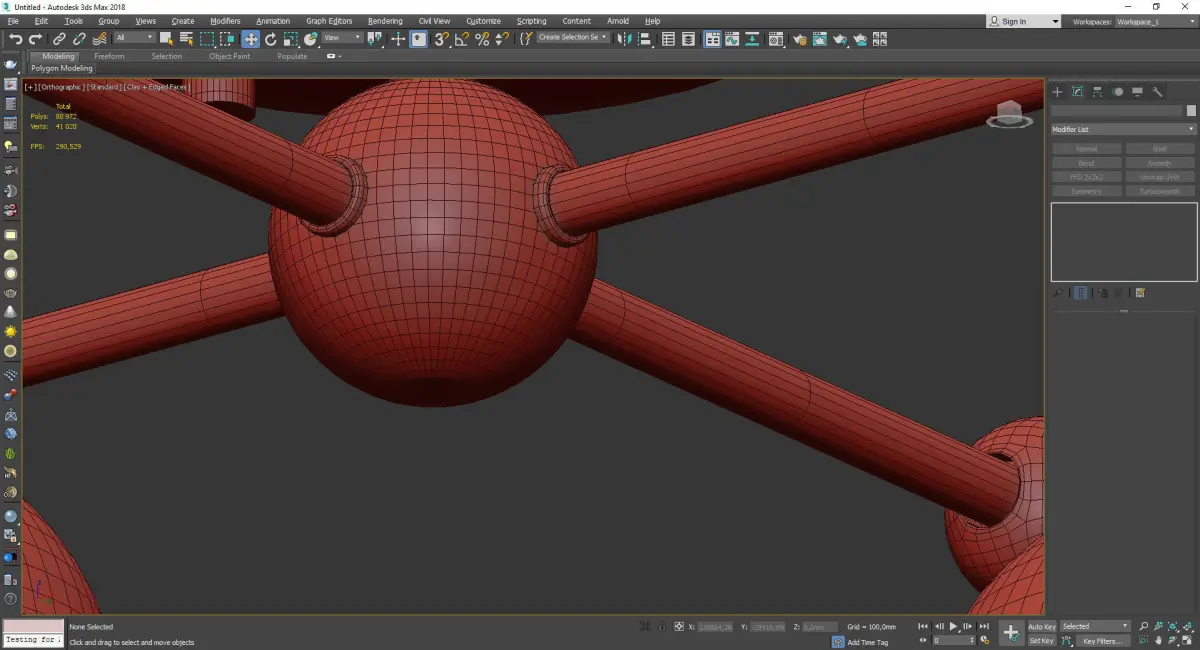1200x650 pixels.
Task: Toggle Angle Snap on the toolbar
Action: coord(462,39)
